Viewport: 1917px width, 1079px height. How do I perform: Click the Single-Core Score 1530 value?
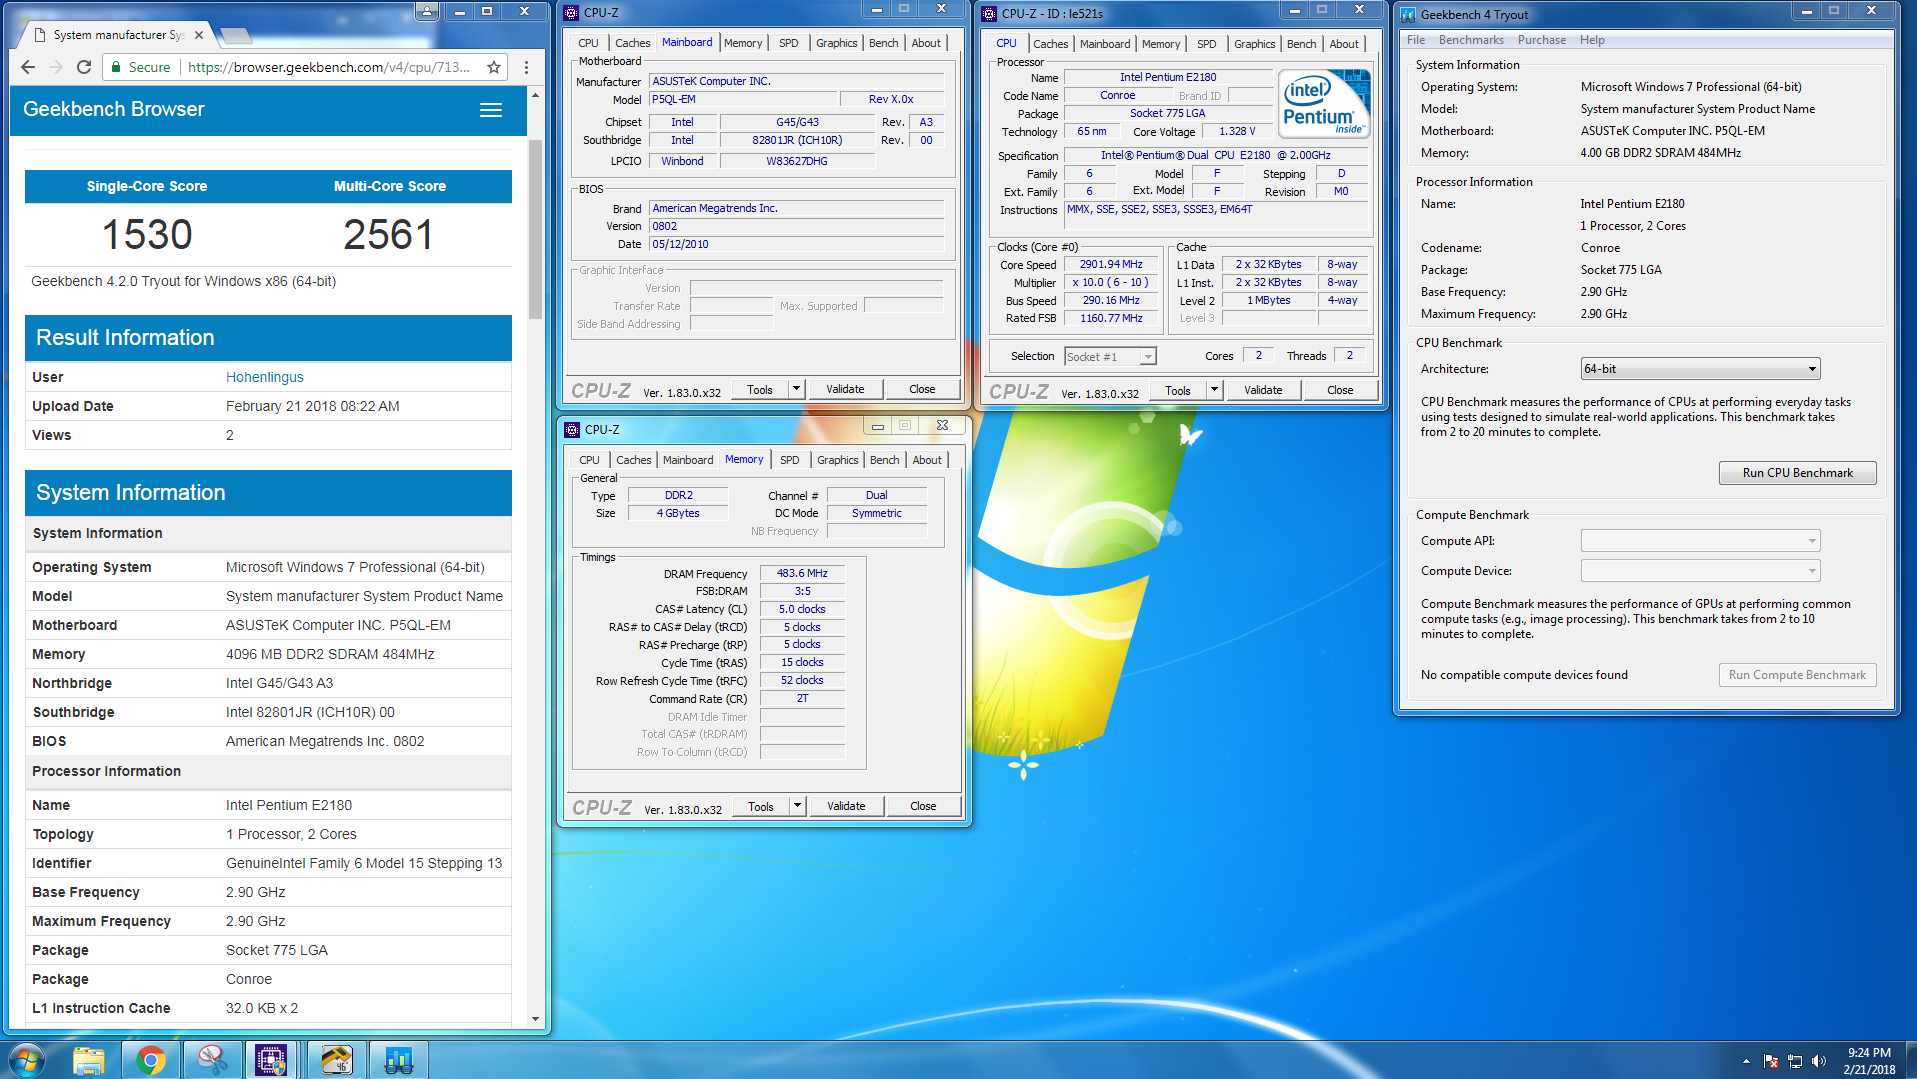point(147,235)
